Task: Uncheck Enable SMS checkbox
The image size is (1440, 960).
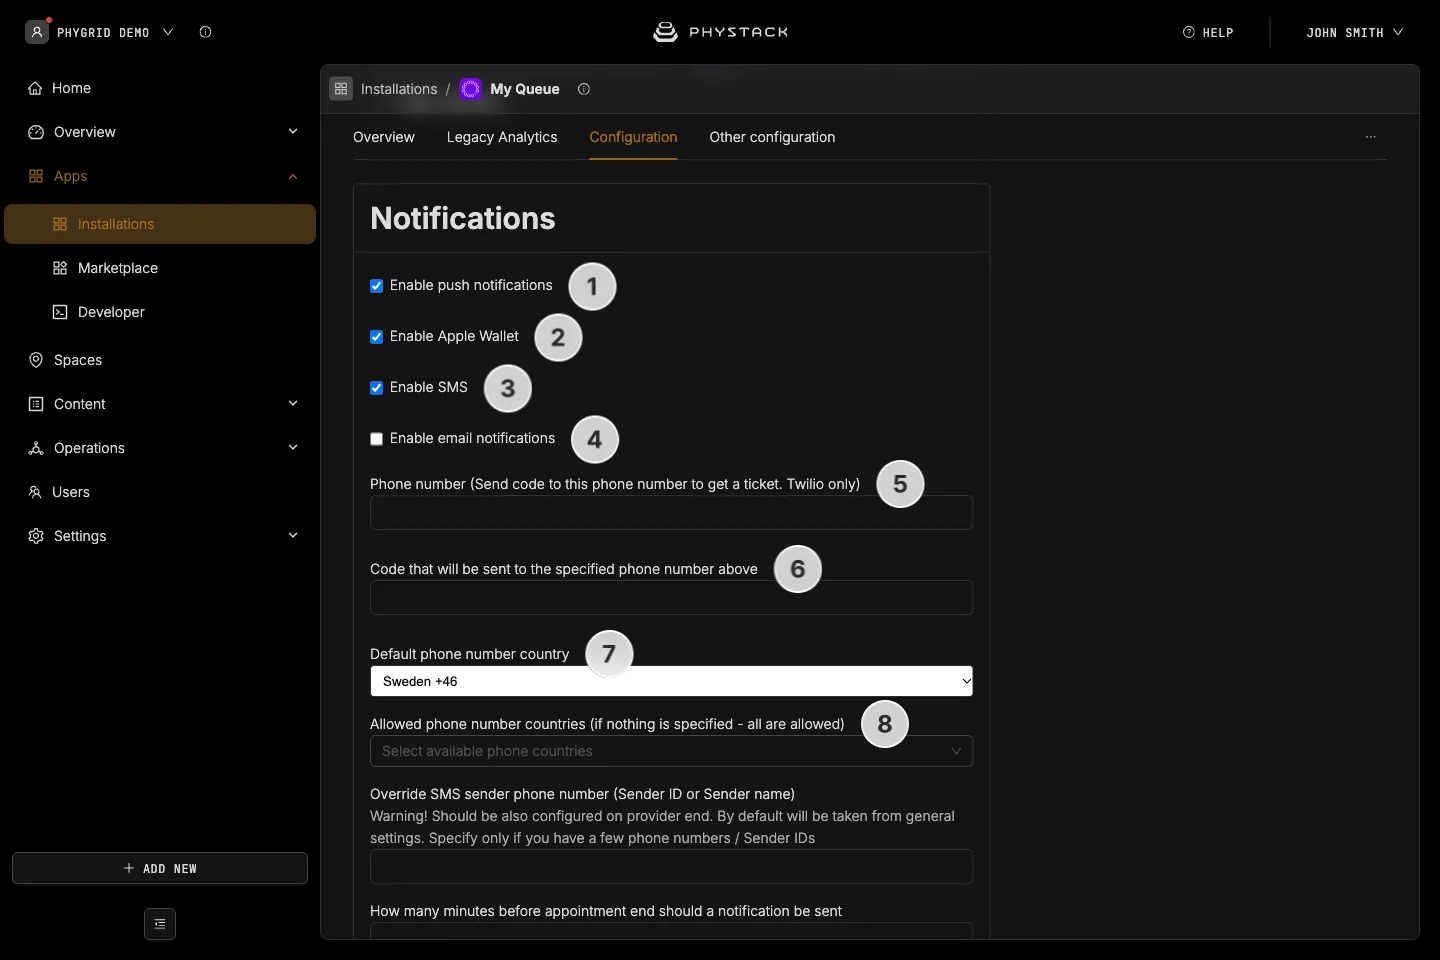Action: 377,388
